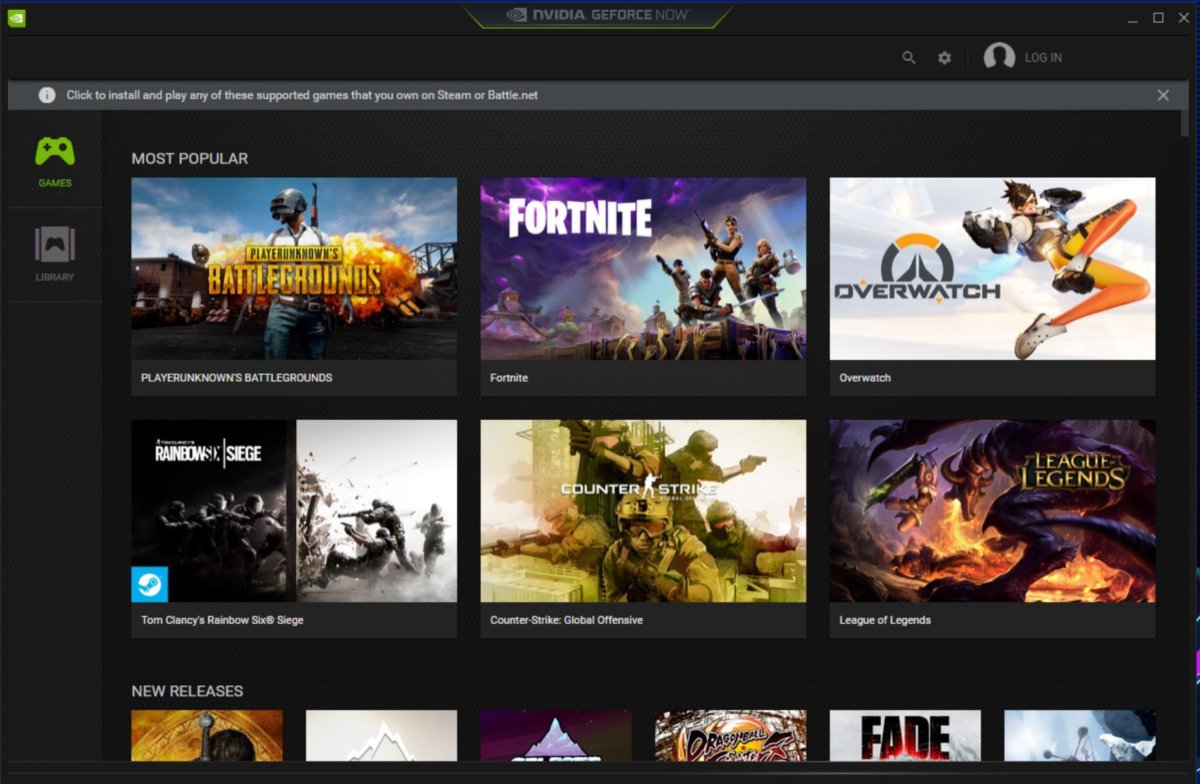Open the Library section in the sidebar
The height and width of the screenshot is (784, 1200).
click(x=55, y=254)
